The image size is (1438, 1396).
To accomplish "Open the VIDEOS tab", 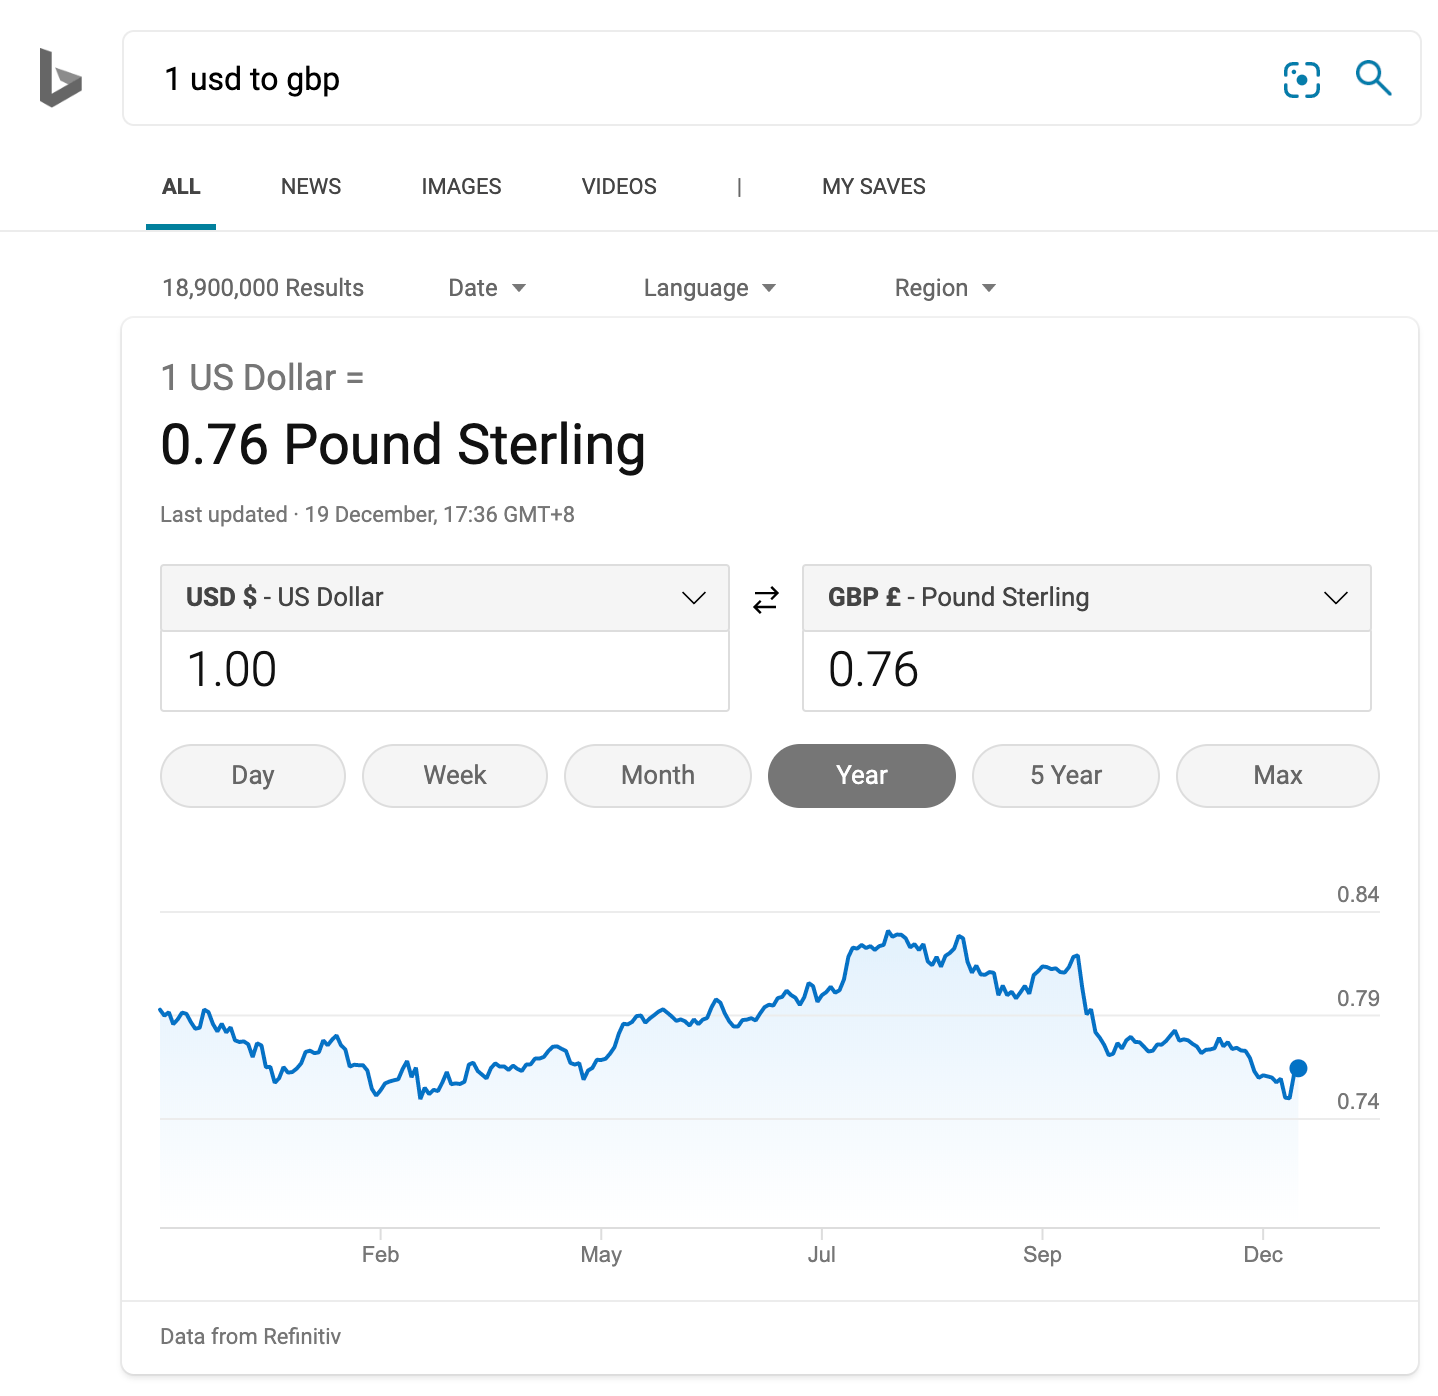I will [x=619, y=187].
